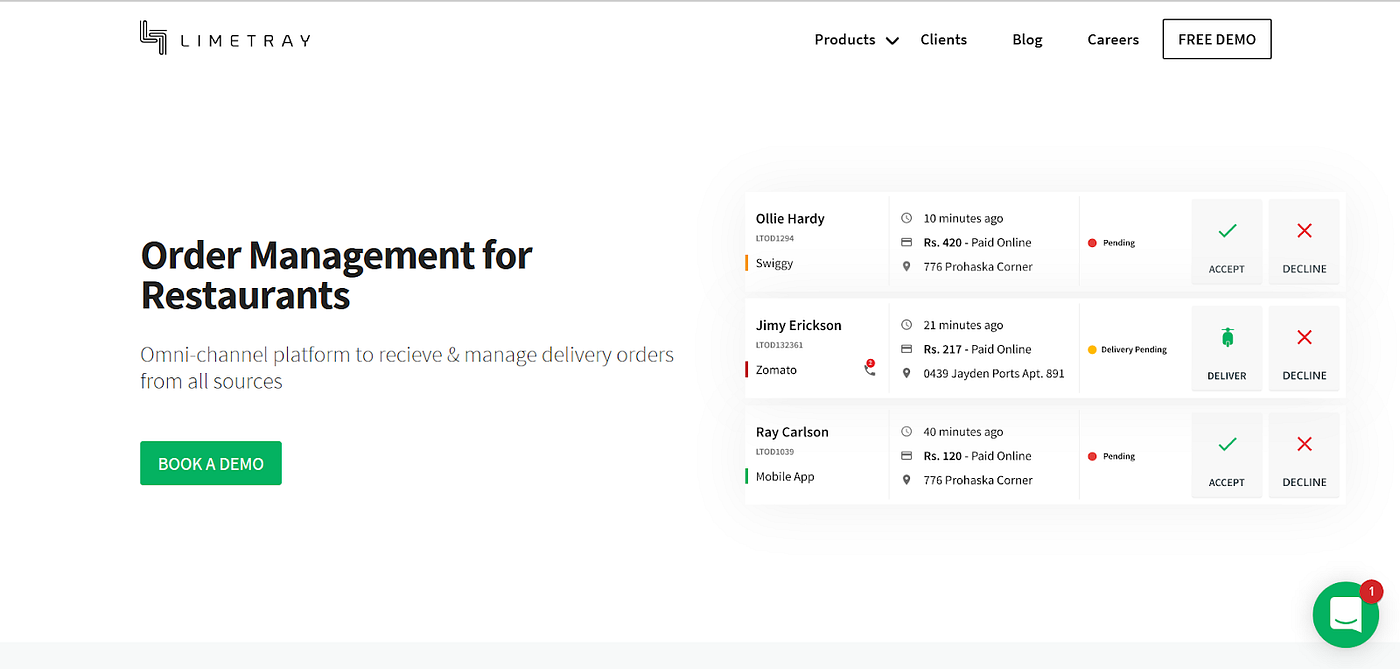Screen dimensions: 1400x669
Task: Select customer name Jimy Erickson
Action: click(x=799, y=325)
